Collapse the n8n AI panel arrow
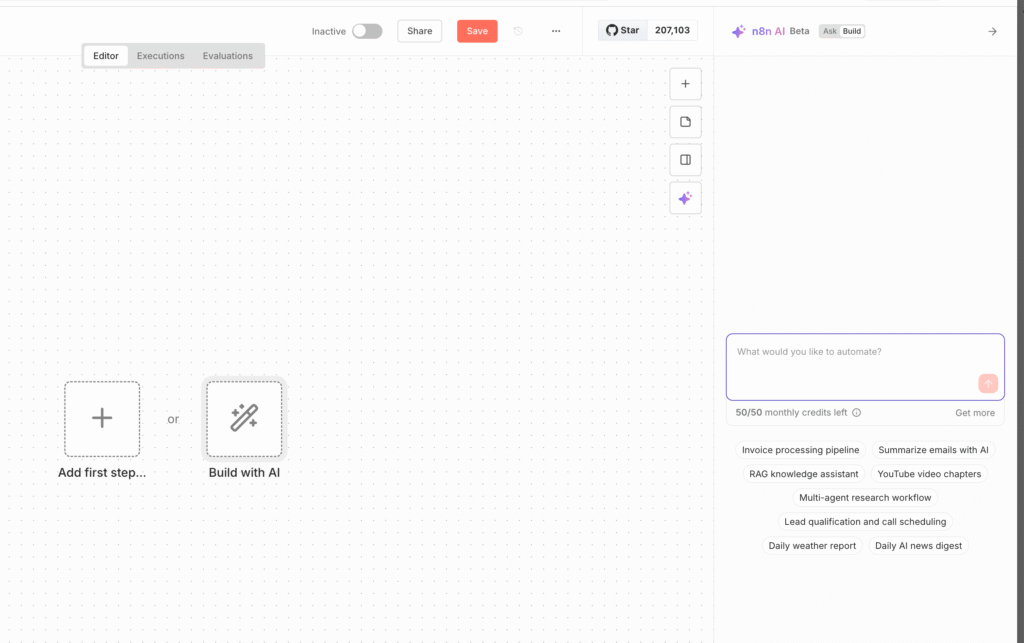 pyautogui.click(x=992, y=31)
